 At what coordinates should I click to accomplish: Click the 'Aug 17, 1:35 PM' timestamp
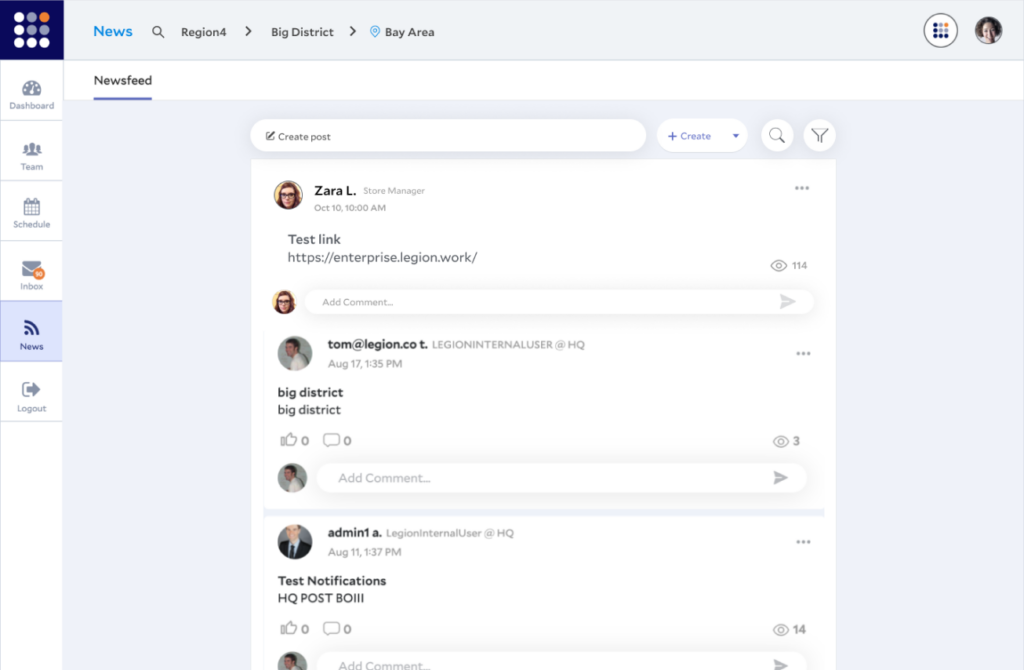[364, 364]
